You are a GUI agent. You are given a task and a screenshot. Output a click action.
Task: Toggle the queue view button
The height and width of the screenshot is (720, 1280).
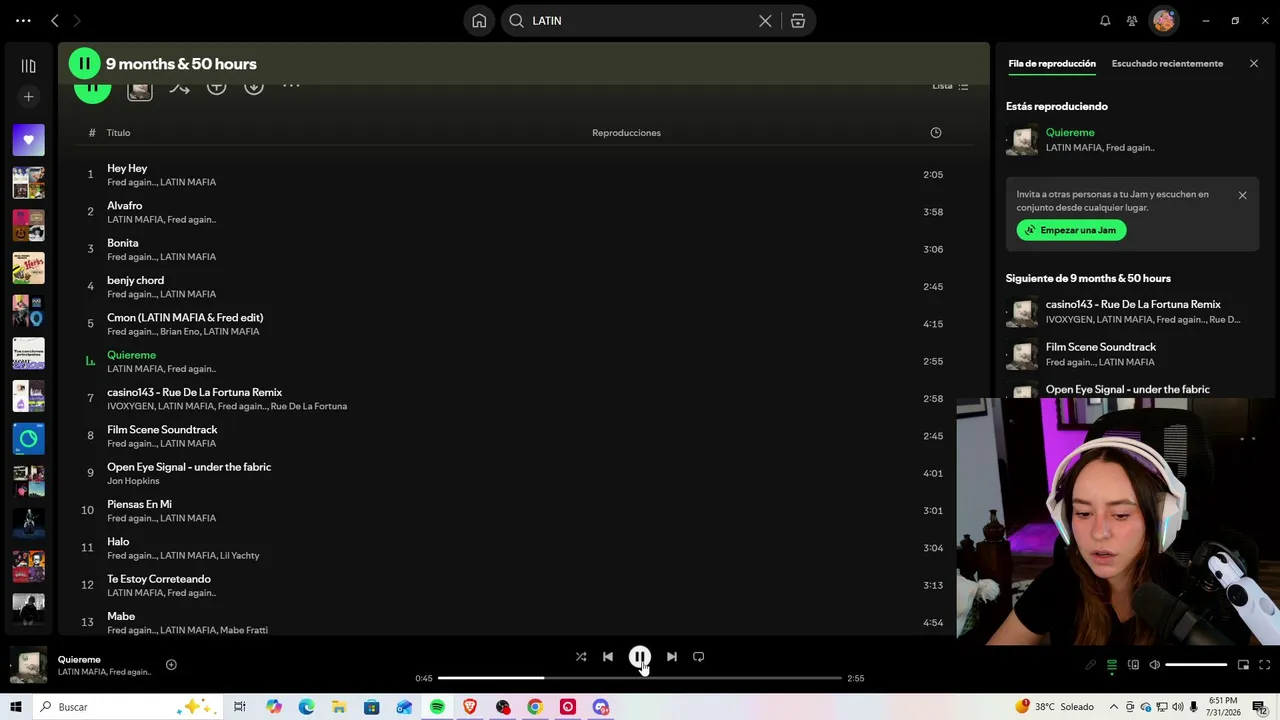(1111, 665)
